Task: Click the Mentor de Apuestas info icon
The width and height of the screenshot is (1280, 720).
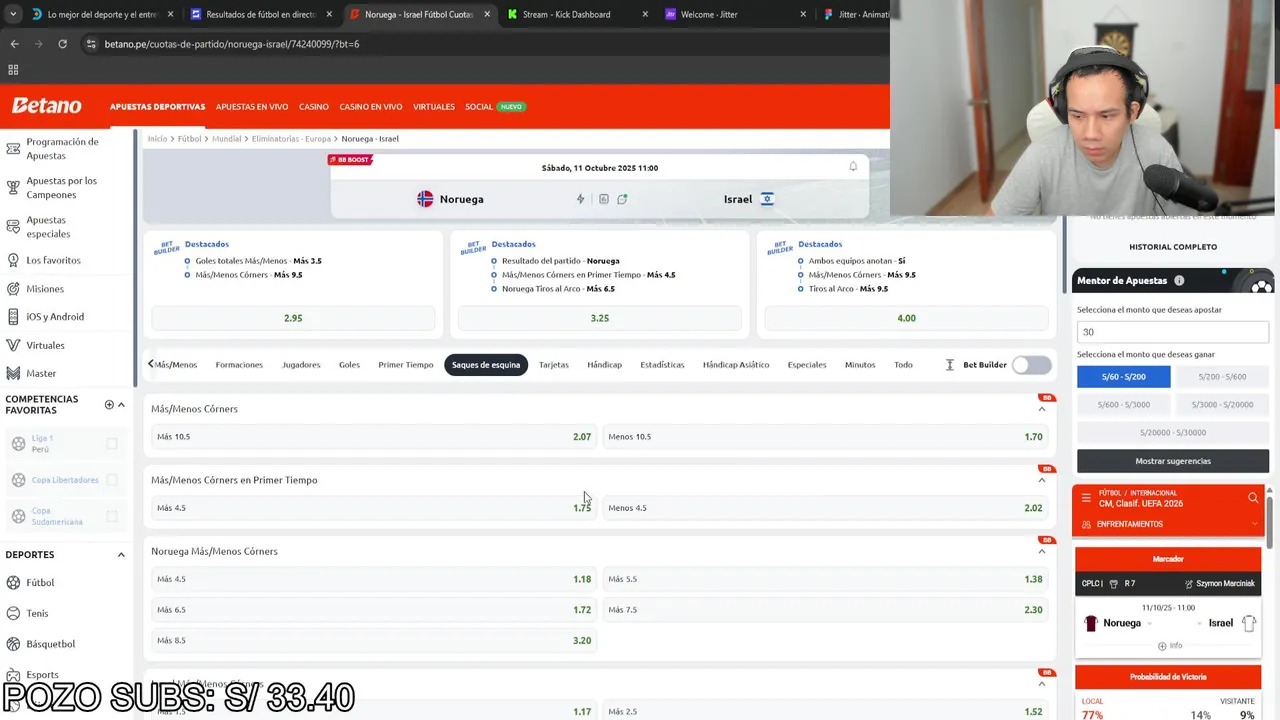Action: [x=1179, y=281]
